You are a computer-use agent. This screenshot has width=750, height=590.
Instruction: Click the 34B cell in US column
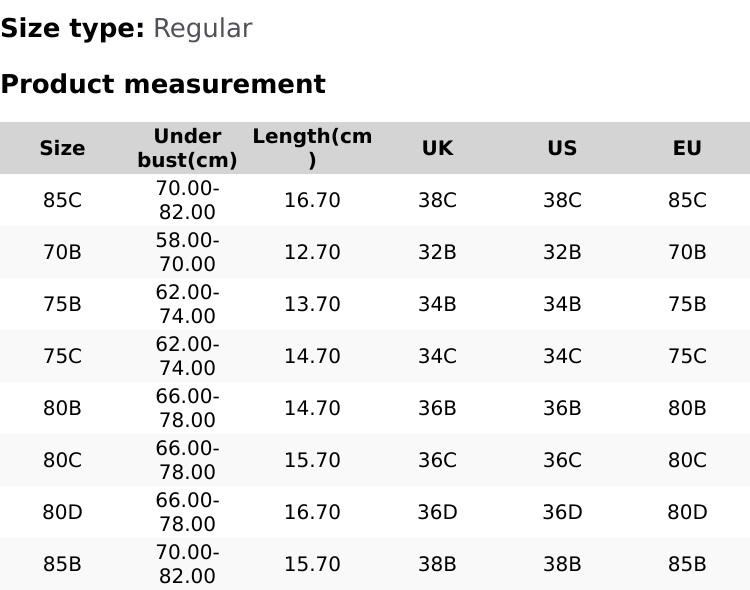(562, 304)
